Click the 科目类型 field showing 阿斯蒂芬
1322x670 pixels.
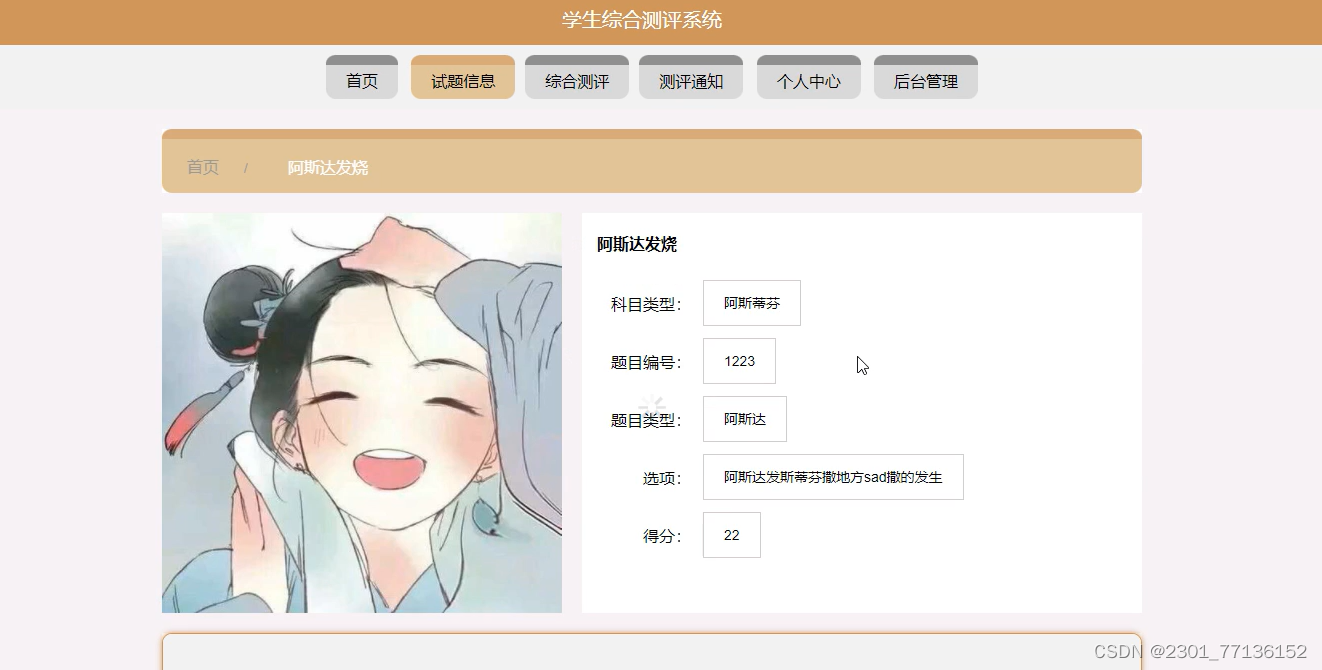coord(753,303)
